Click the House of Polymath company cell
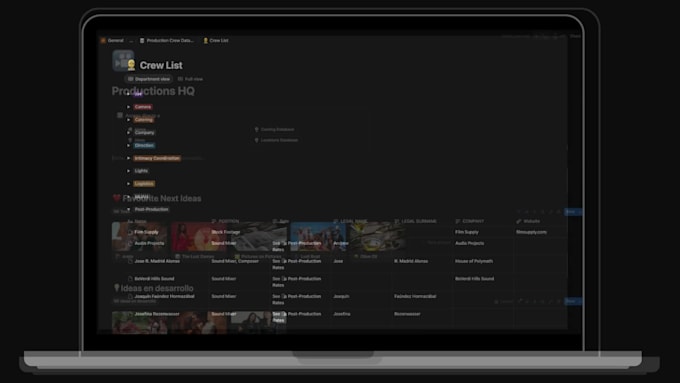 pyautogui.click(x=474, y=261)
